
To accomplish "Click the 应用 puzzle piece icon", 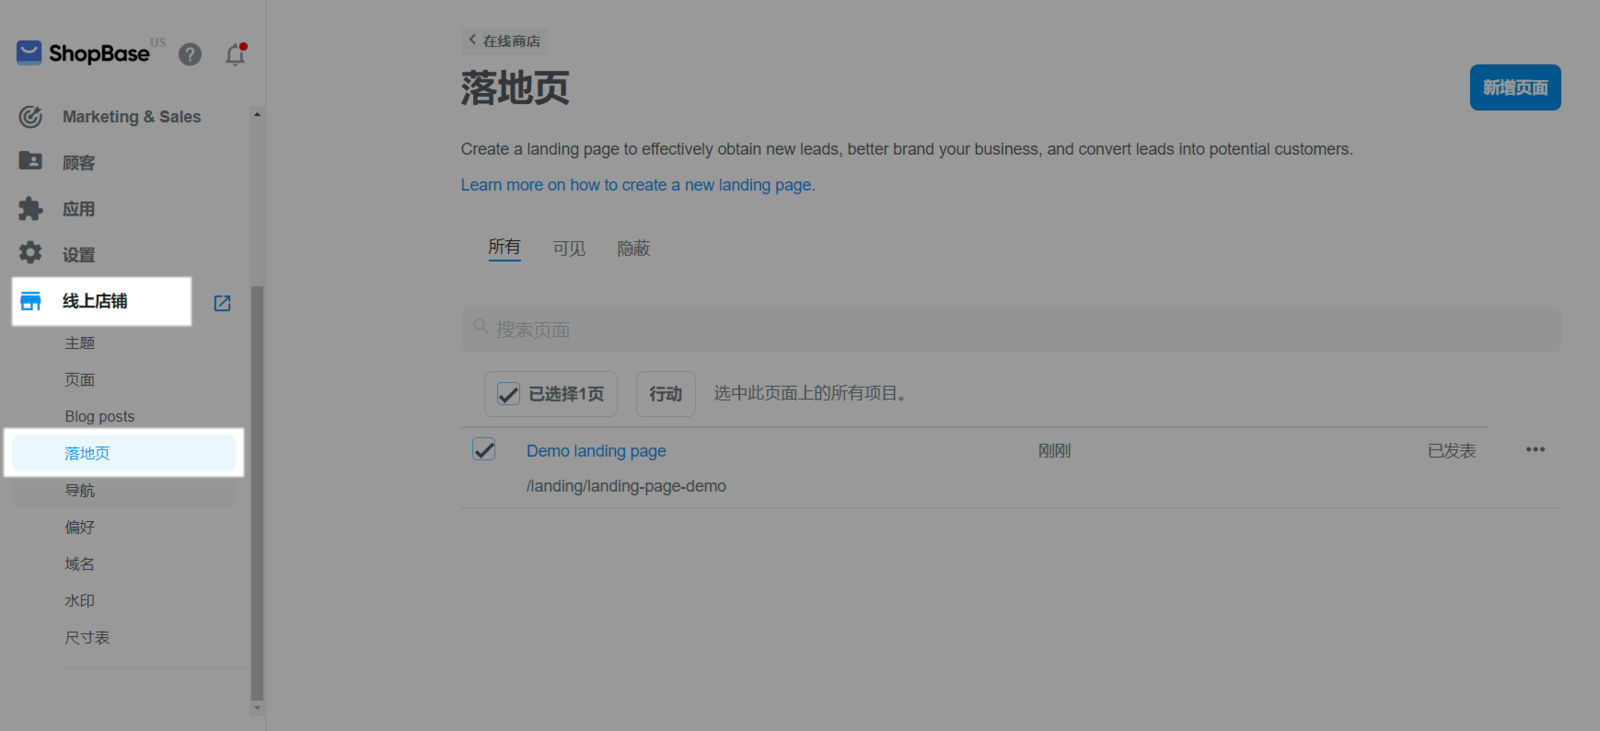I will point(31,208).
